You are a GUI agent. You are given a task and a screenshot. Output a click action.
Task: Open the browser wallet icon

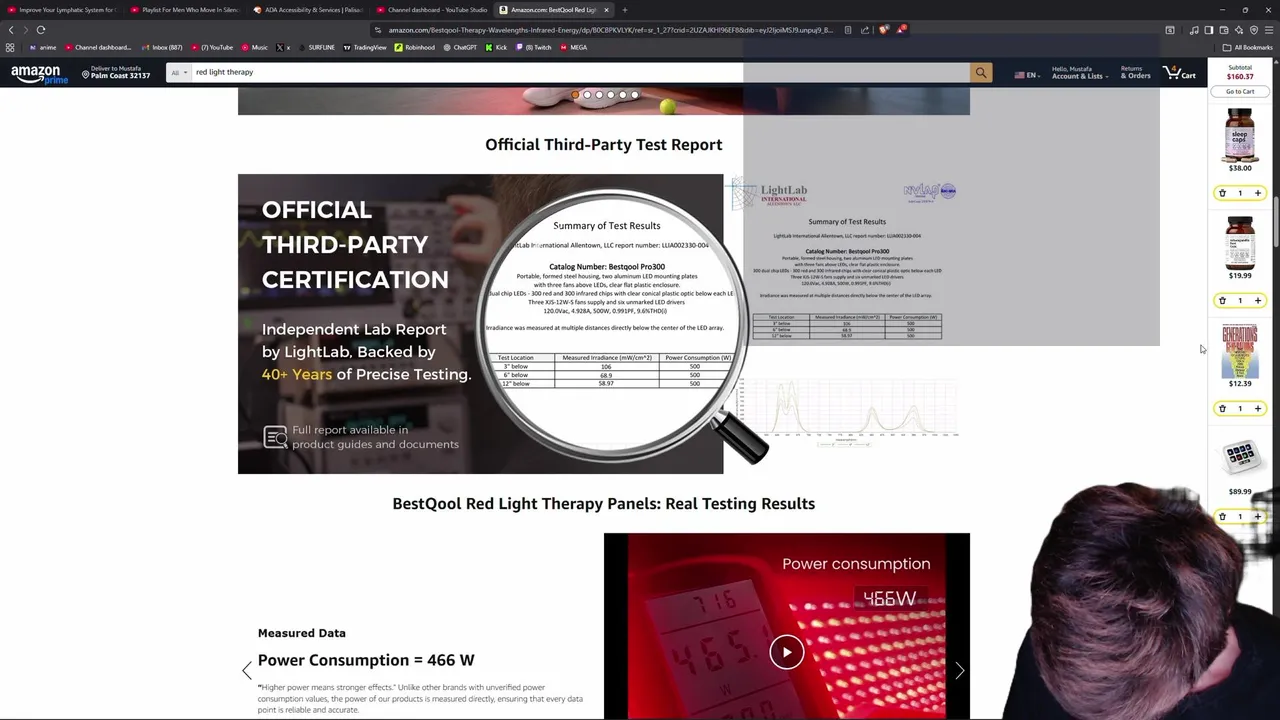(1224, 30)
